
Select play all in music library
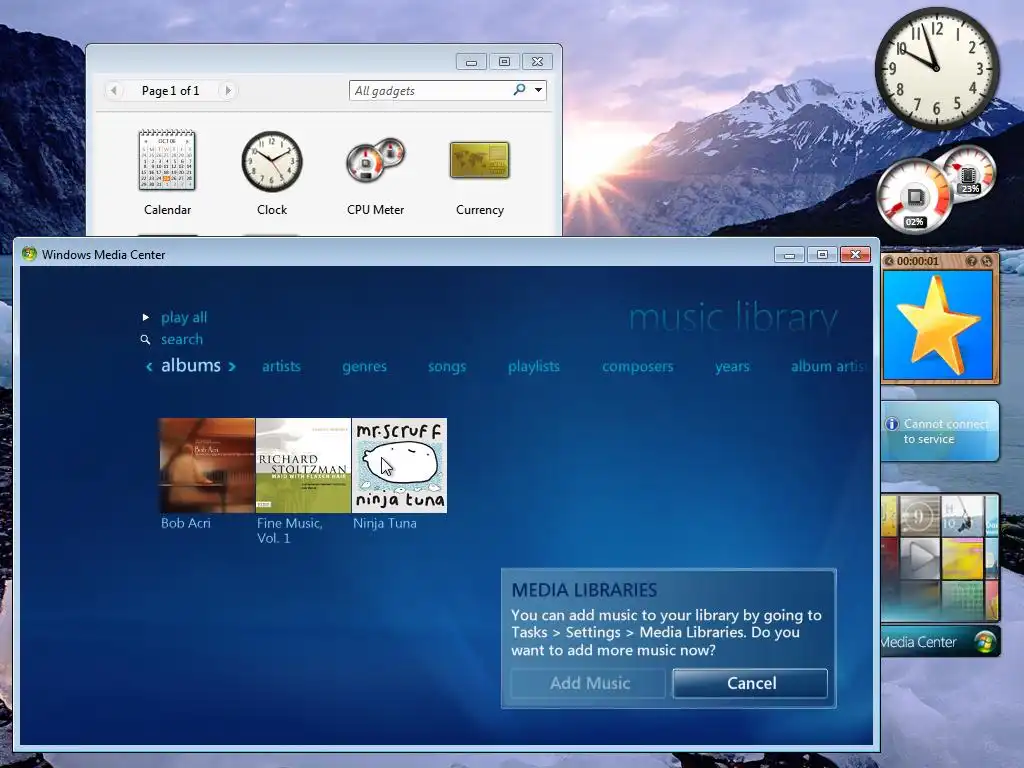184,317
